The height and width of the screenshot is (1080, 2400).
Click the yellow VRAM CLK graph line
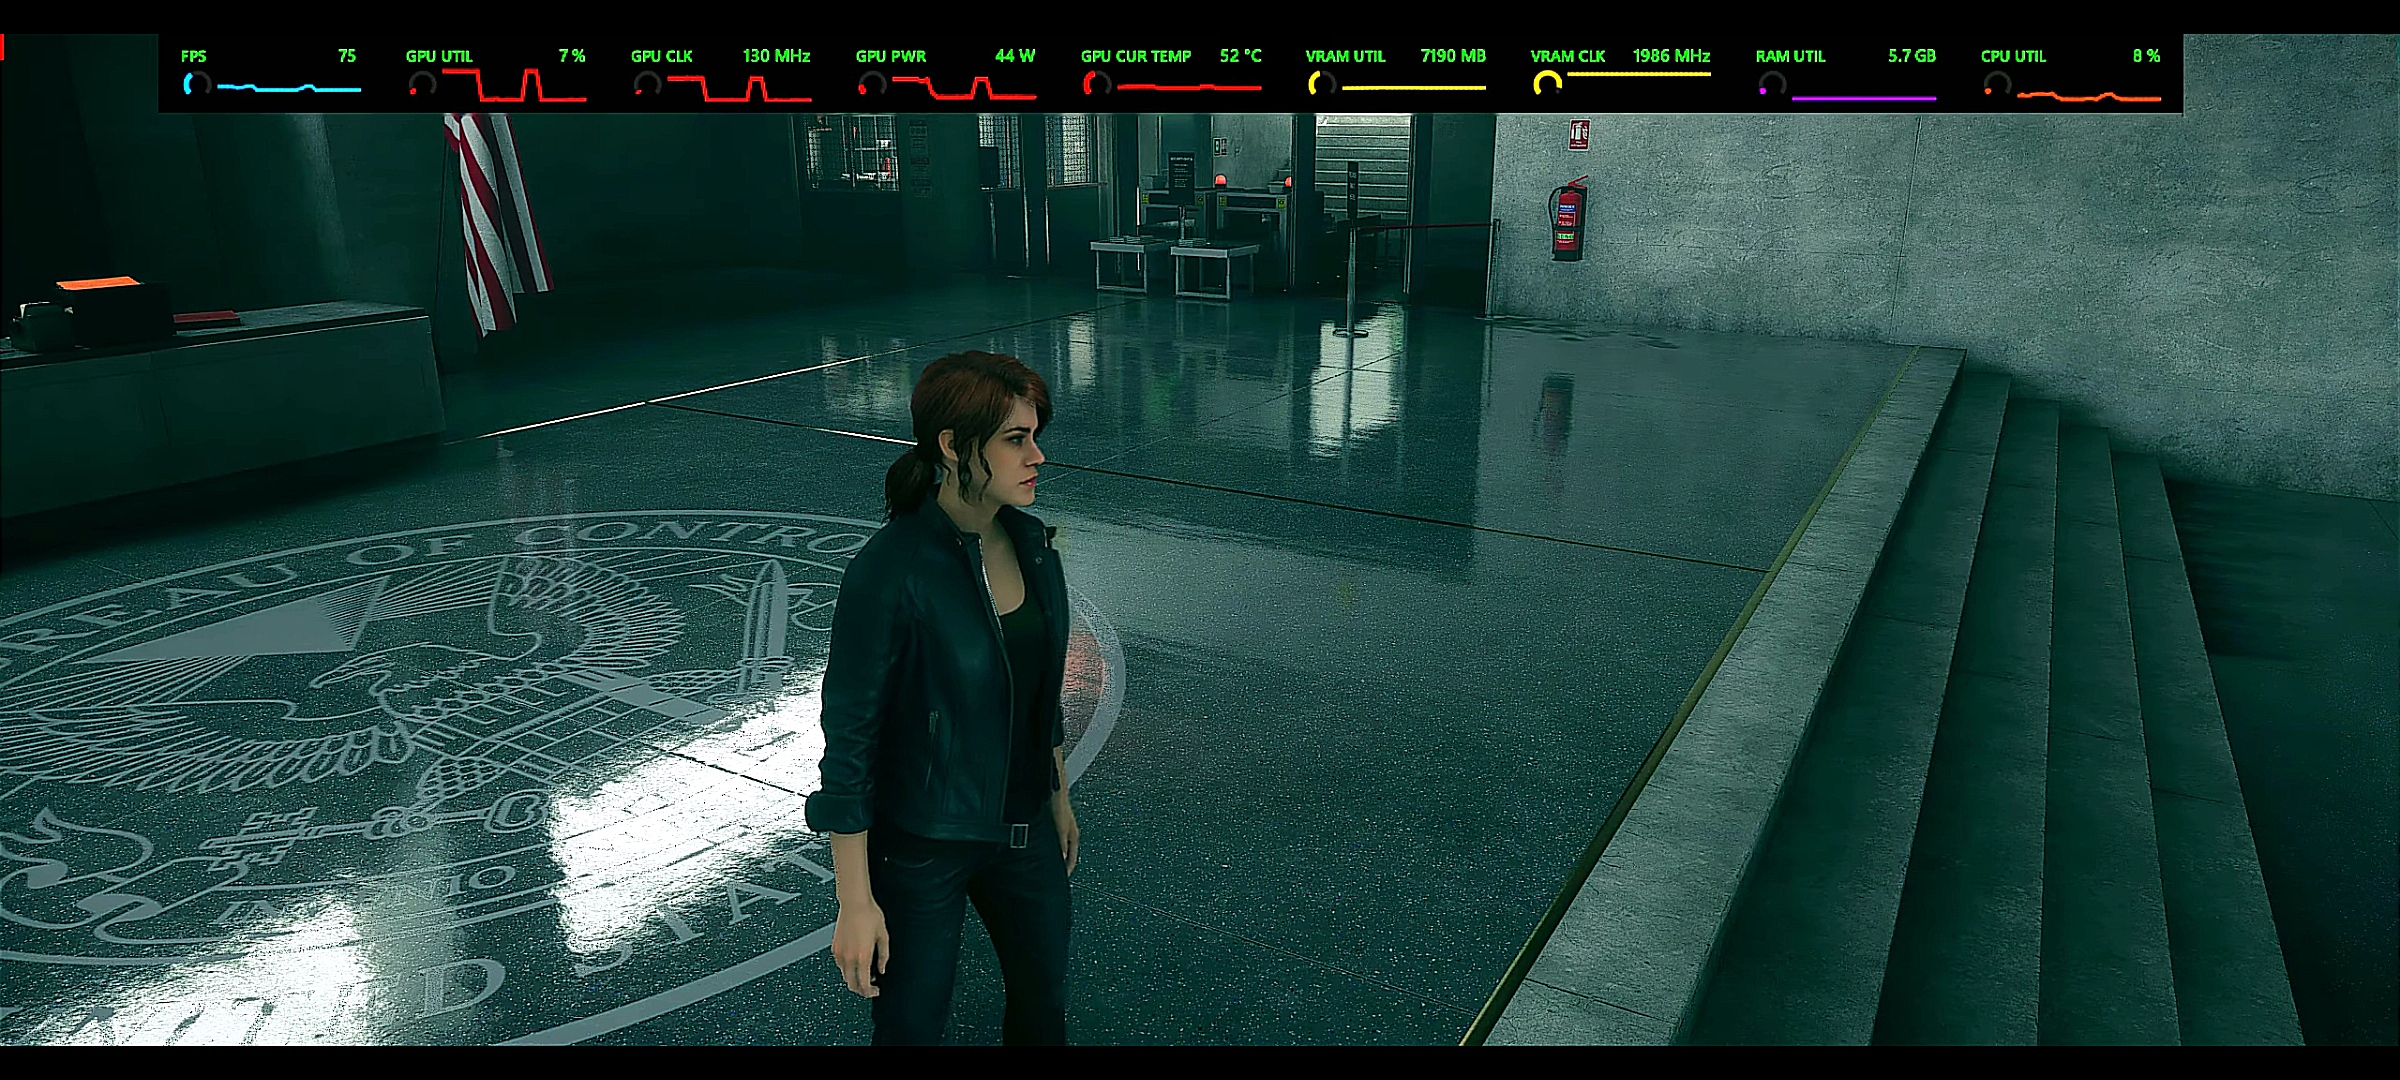pos(1639,74)
